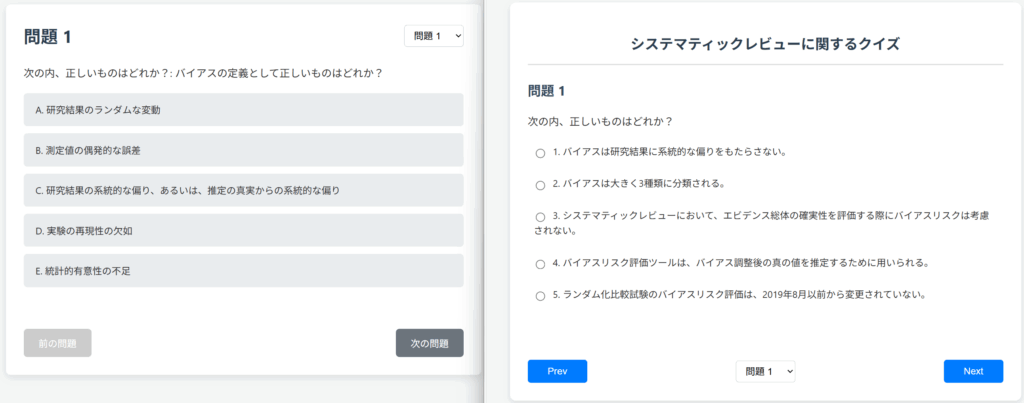Select radio option 1 about バイアス系統的な偏り
Image resolution: width=1024 pixels, height=403 pixels.
pos(540,153)
